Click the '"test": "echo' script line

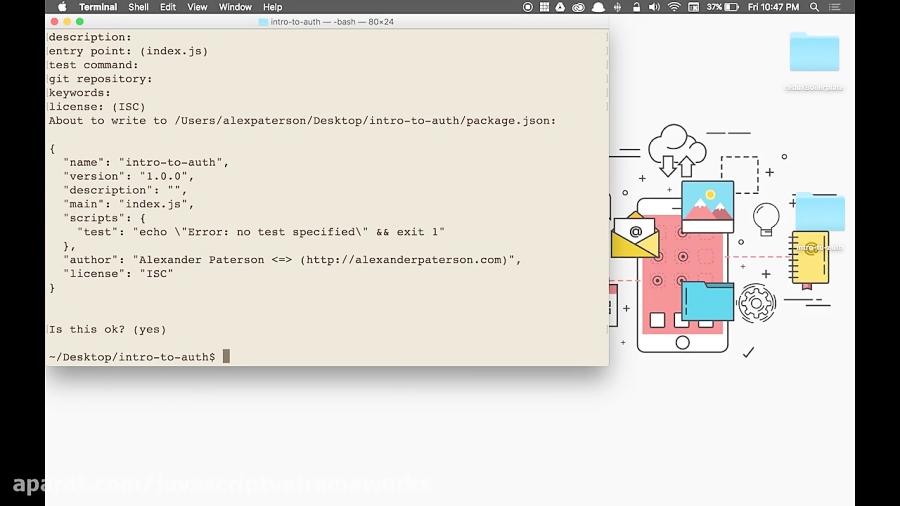(261, 232)
